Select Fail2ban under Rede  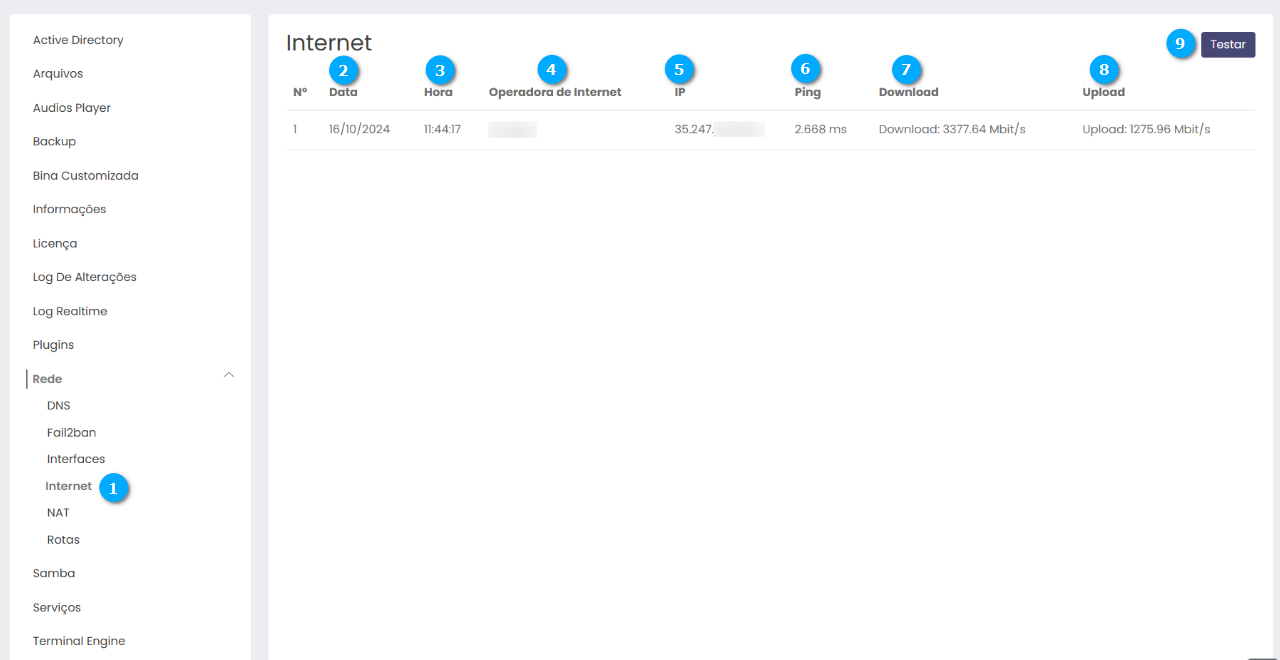(x=71, y=433)
